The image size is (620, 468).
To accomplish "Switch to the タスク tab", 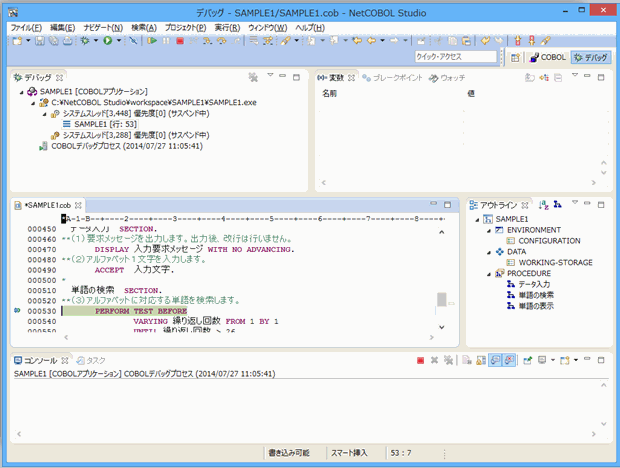I will pyautogui.click(x=91, y=360).
